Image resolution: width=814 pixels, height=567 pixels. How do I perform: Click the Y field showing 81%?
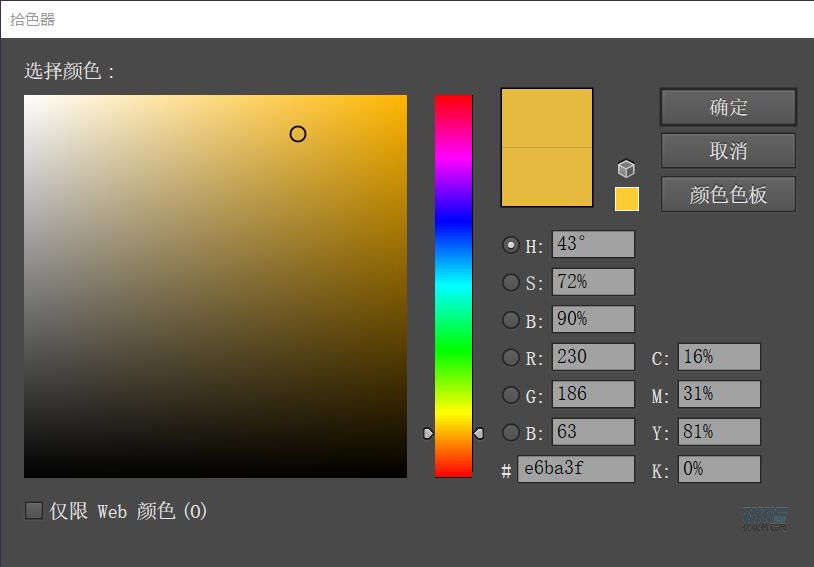pyautogui.click(x=719, y=431)
